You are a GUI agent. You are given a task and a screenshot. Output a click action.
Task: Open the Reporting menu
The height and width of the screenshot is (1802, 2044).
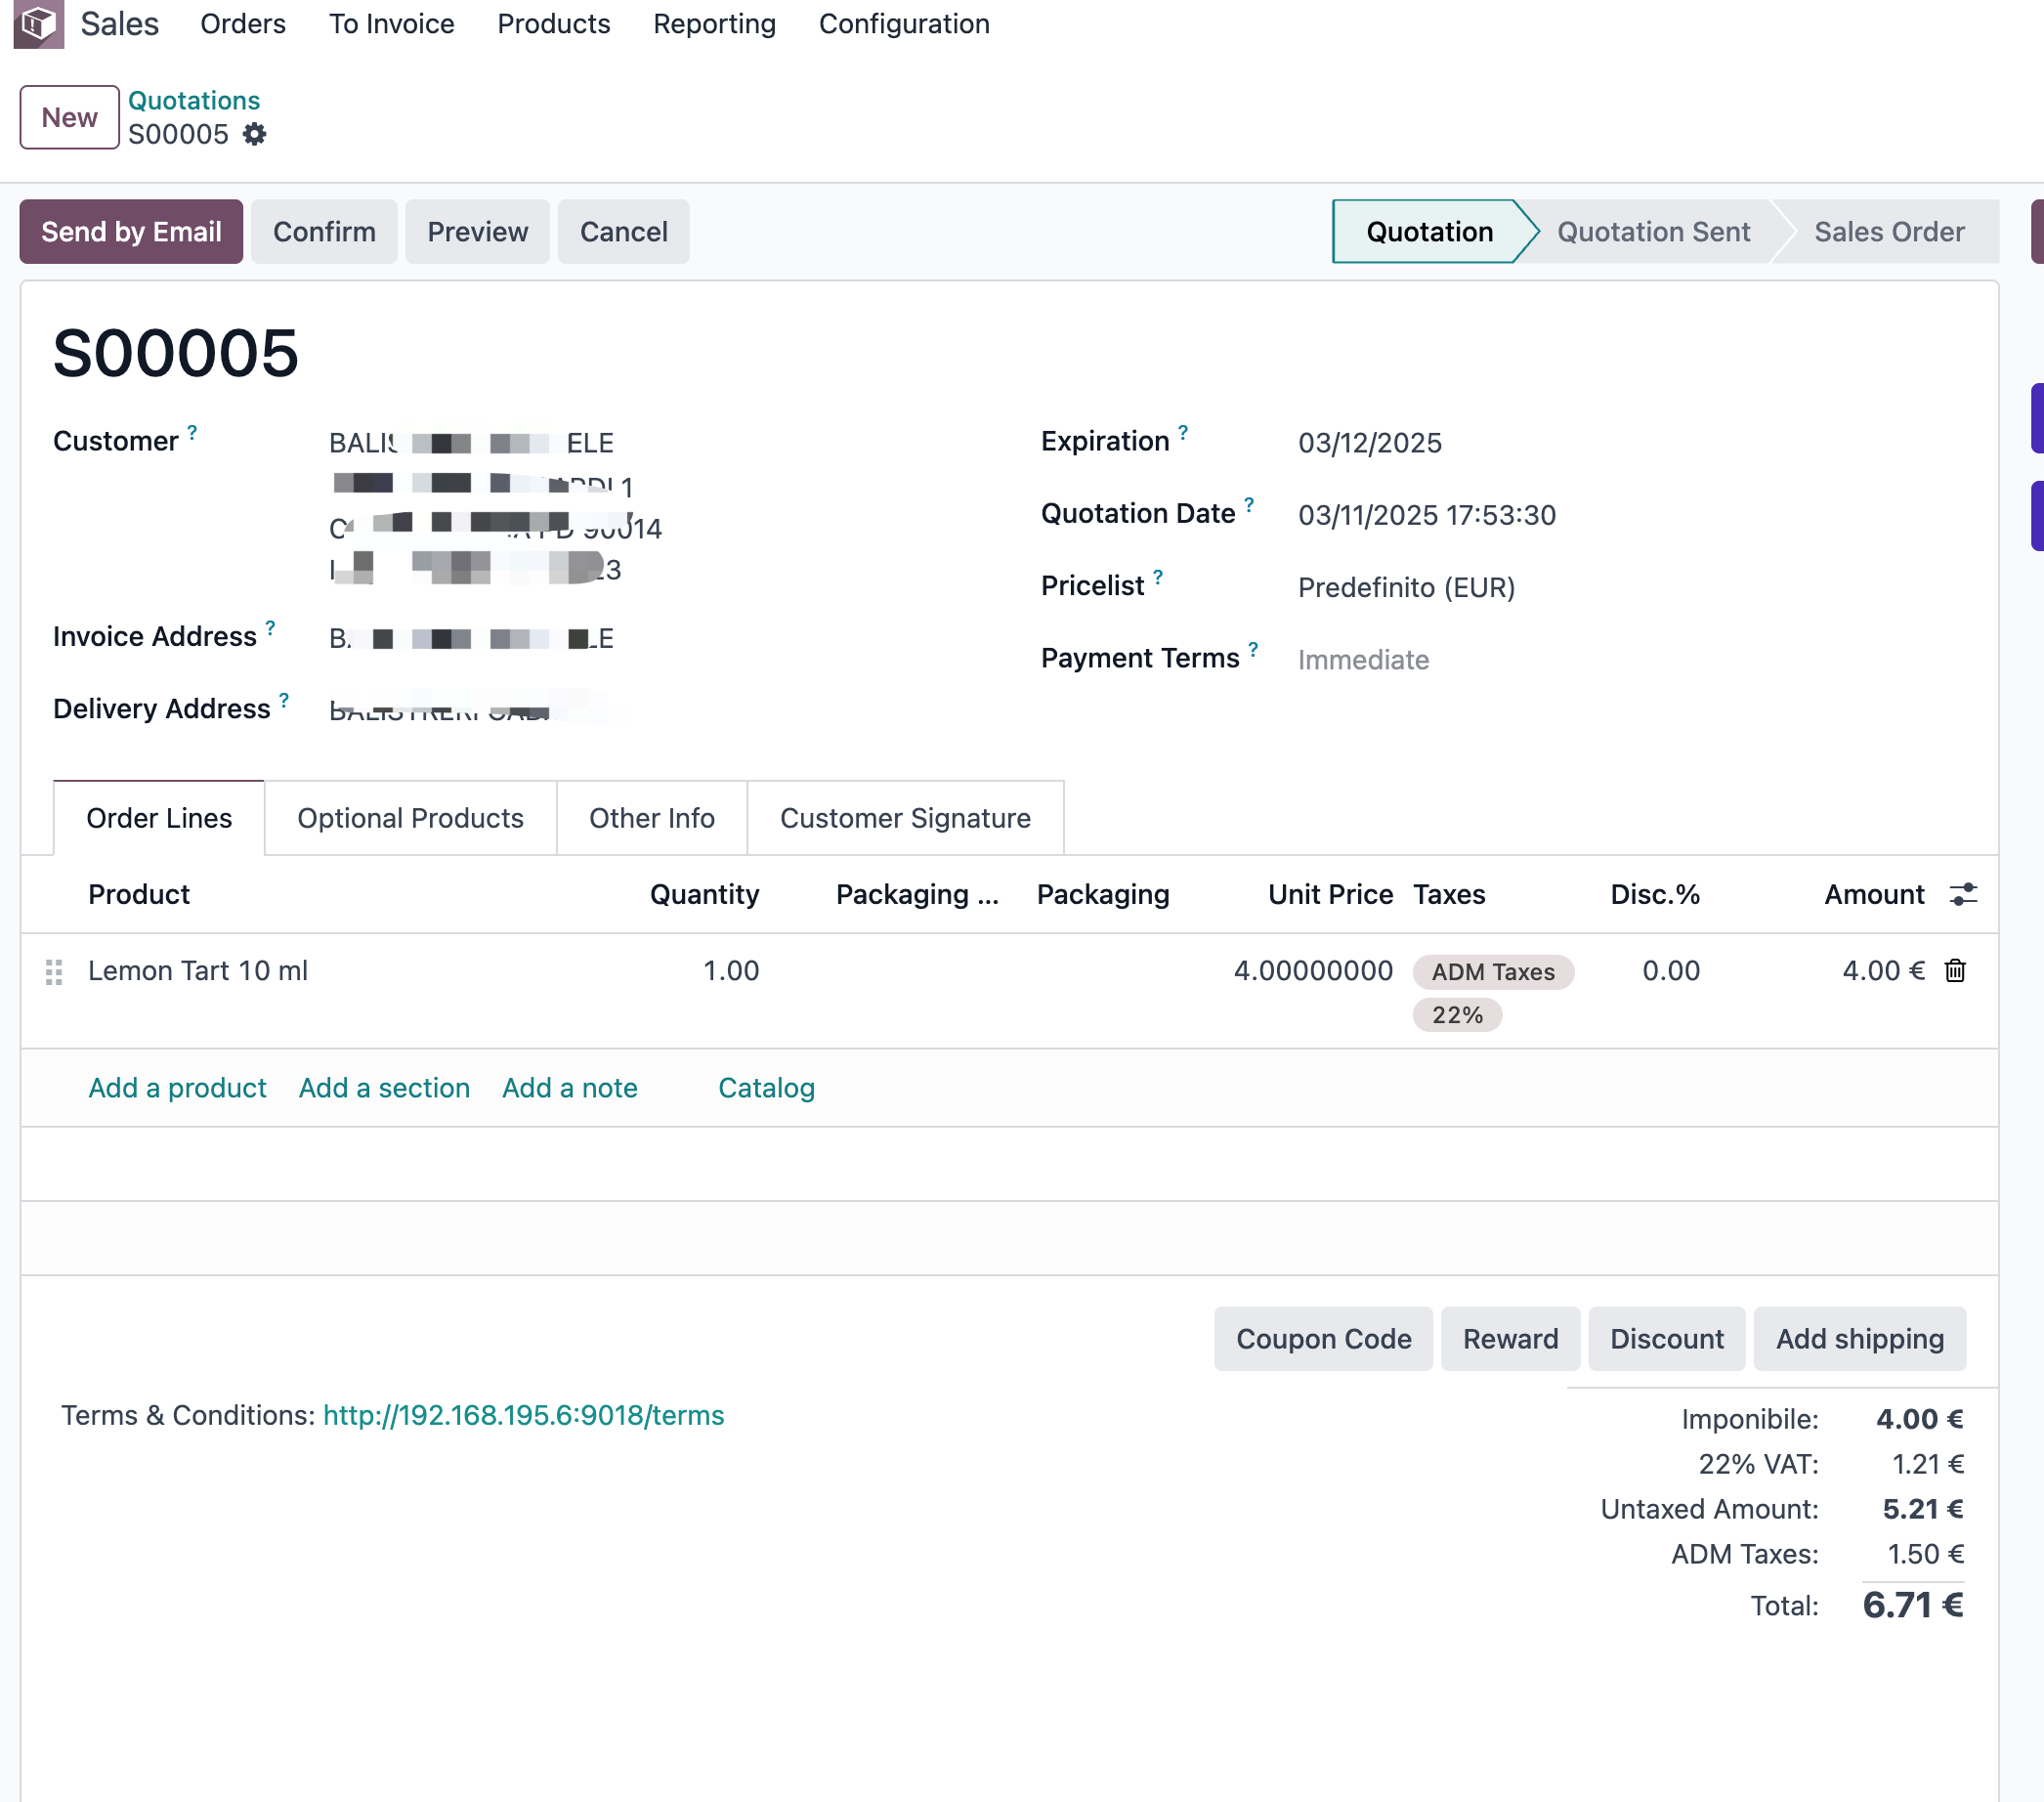click(x=714, y=24)
